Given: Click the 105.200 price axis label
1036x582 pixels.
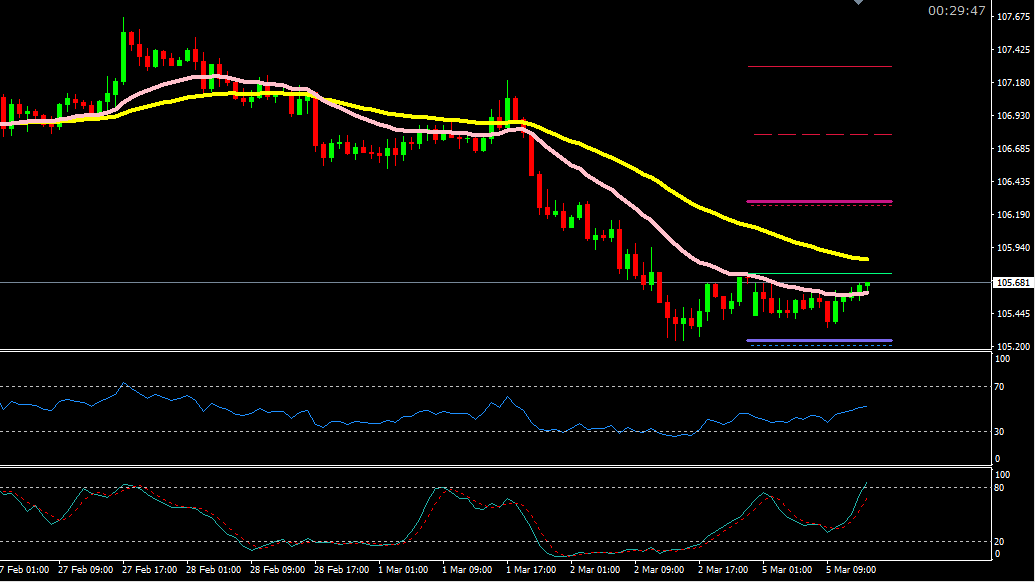Looking at the screenshot, I should pos(1013,346).
